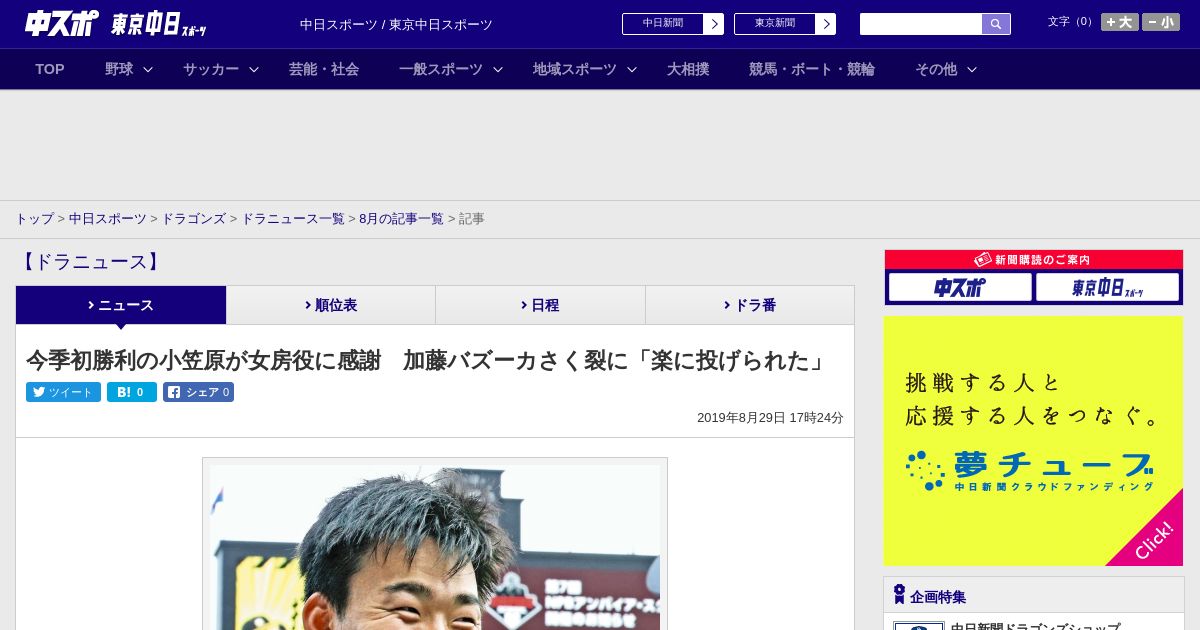Image resolution: width=1200 pixels, height=630 pixels.
Task: Share article on Facebook シェア button
Action: [198, 392]
